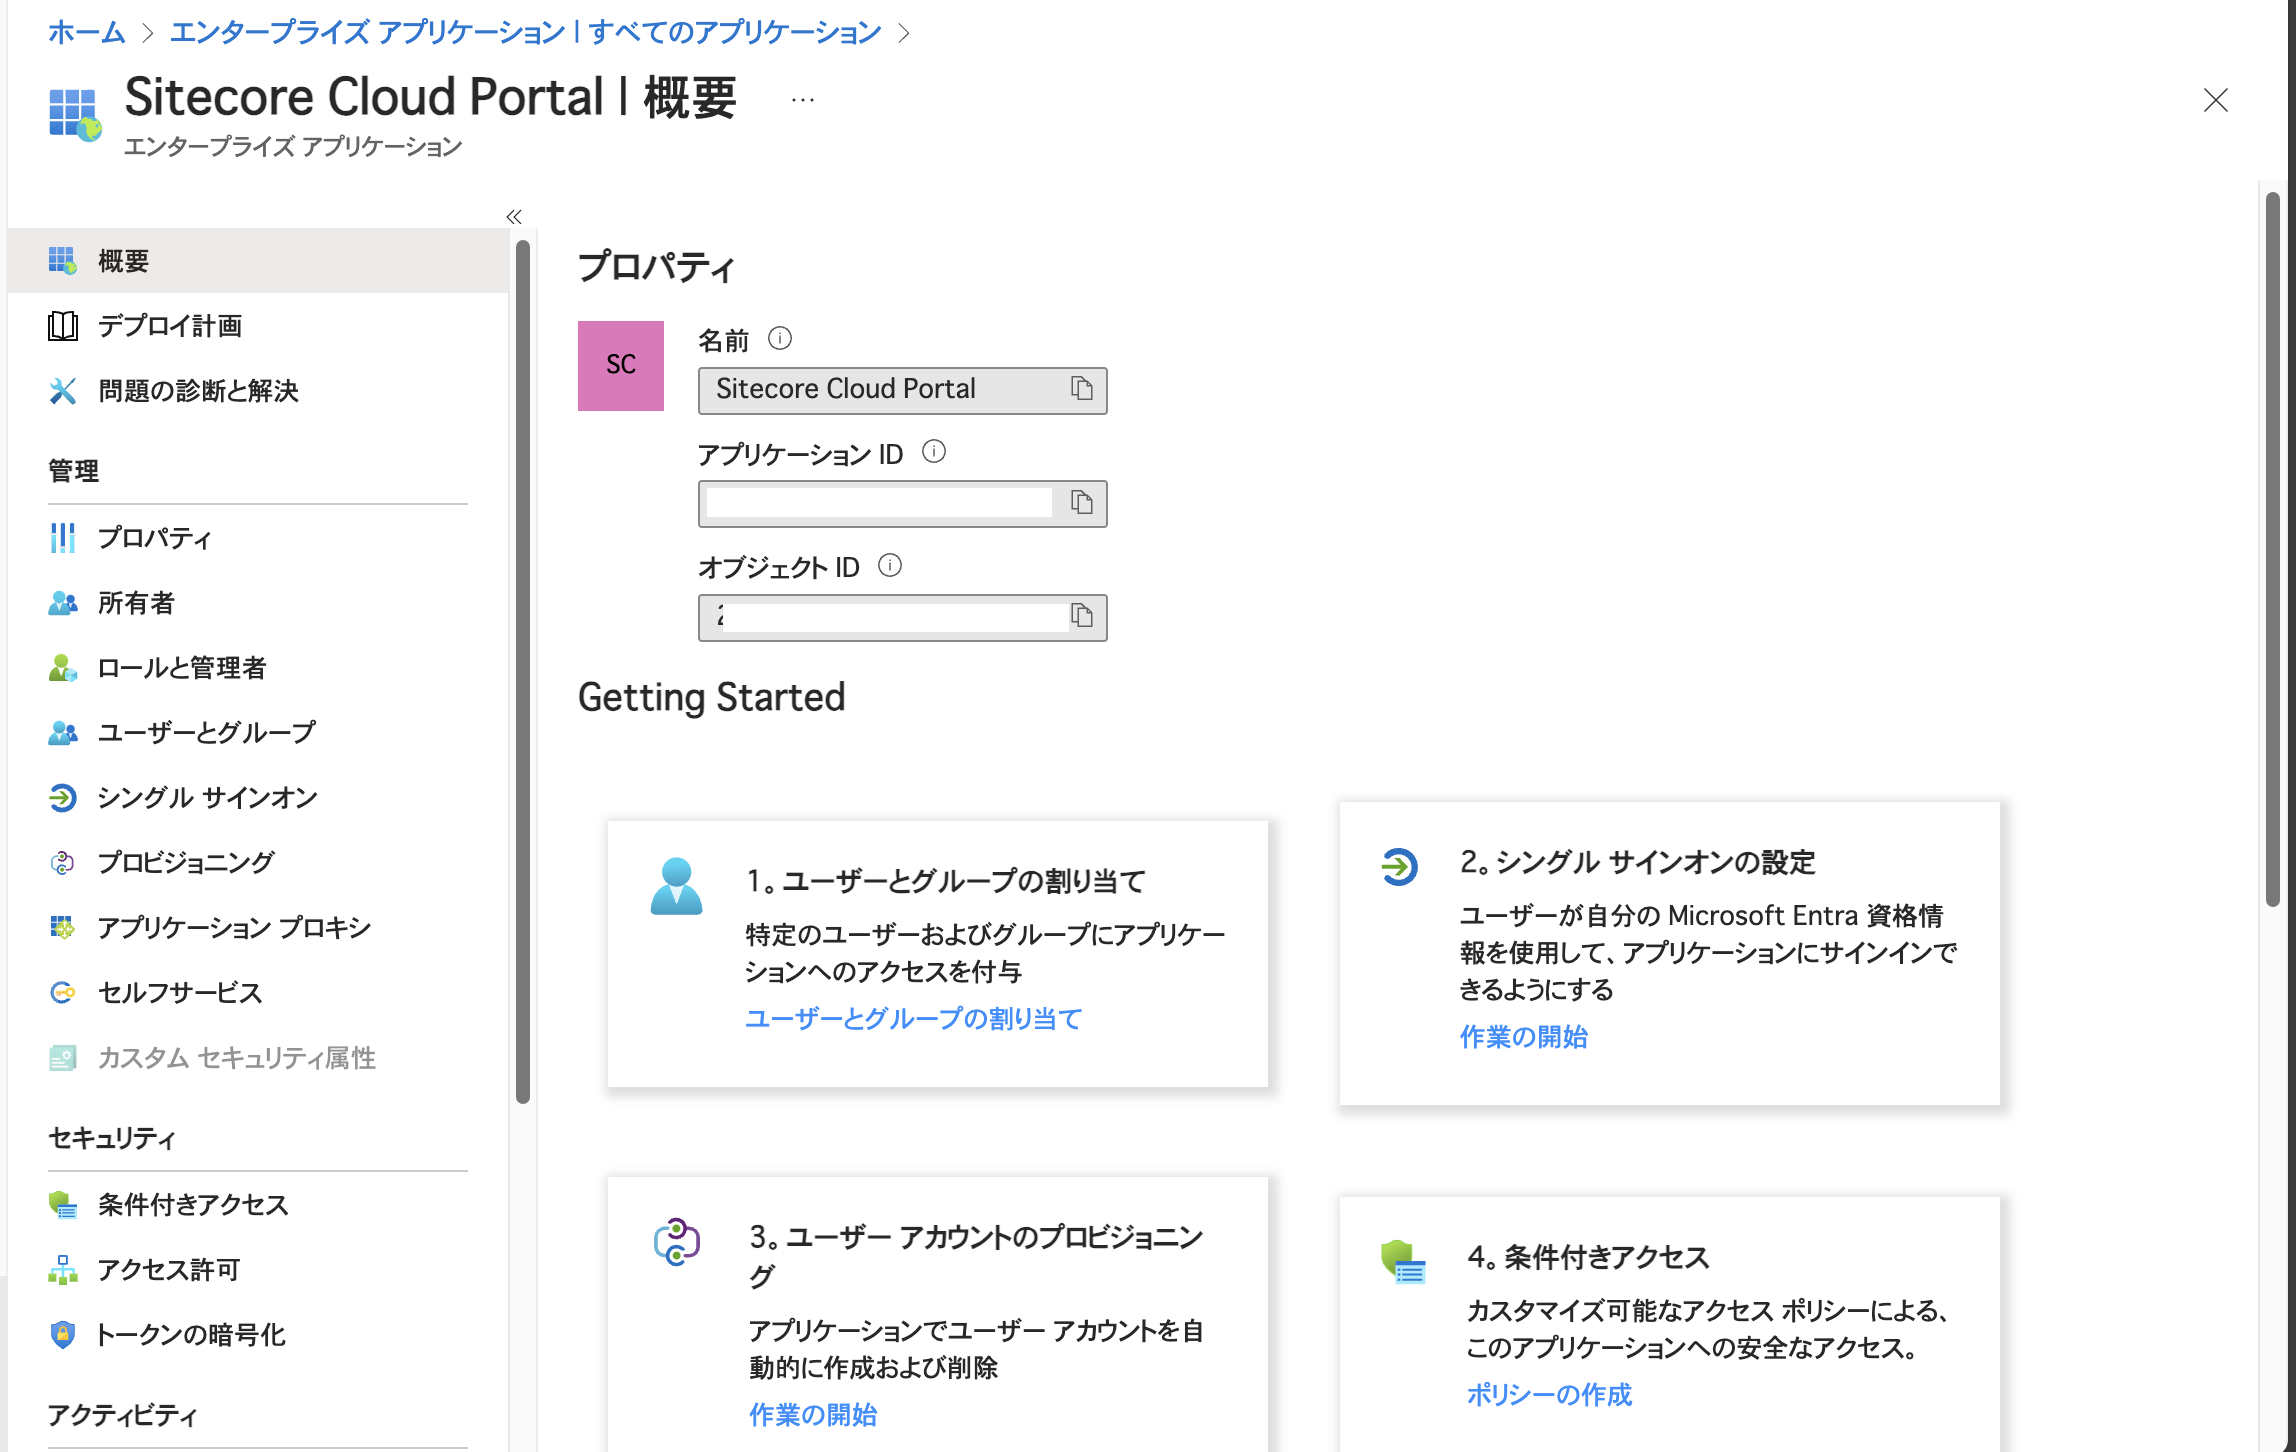Click the オブジェクト ID text field
Screen dimensions: 2296x1452
[902, 617]
